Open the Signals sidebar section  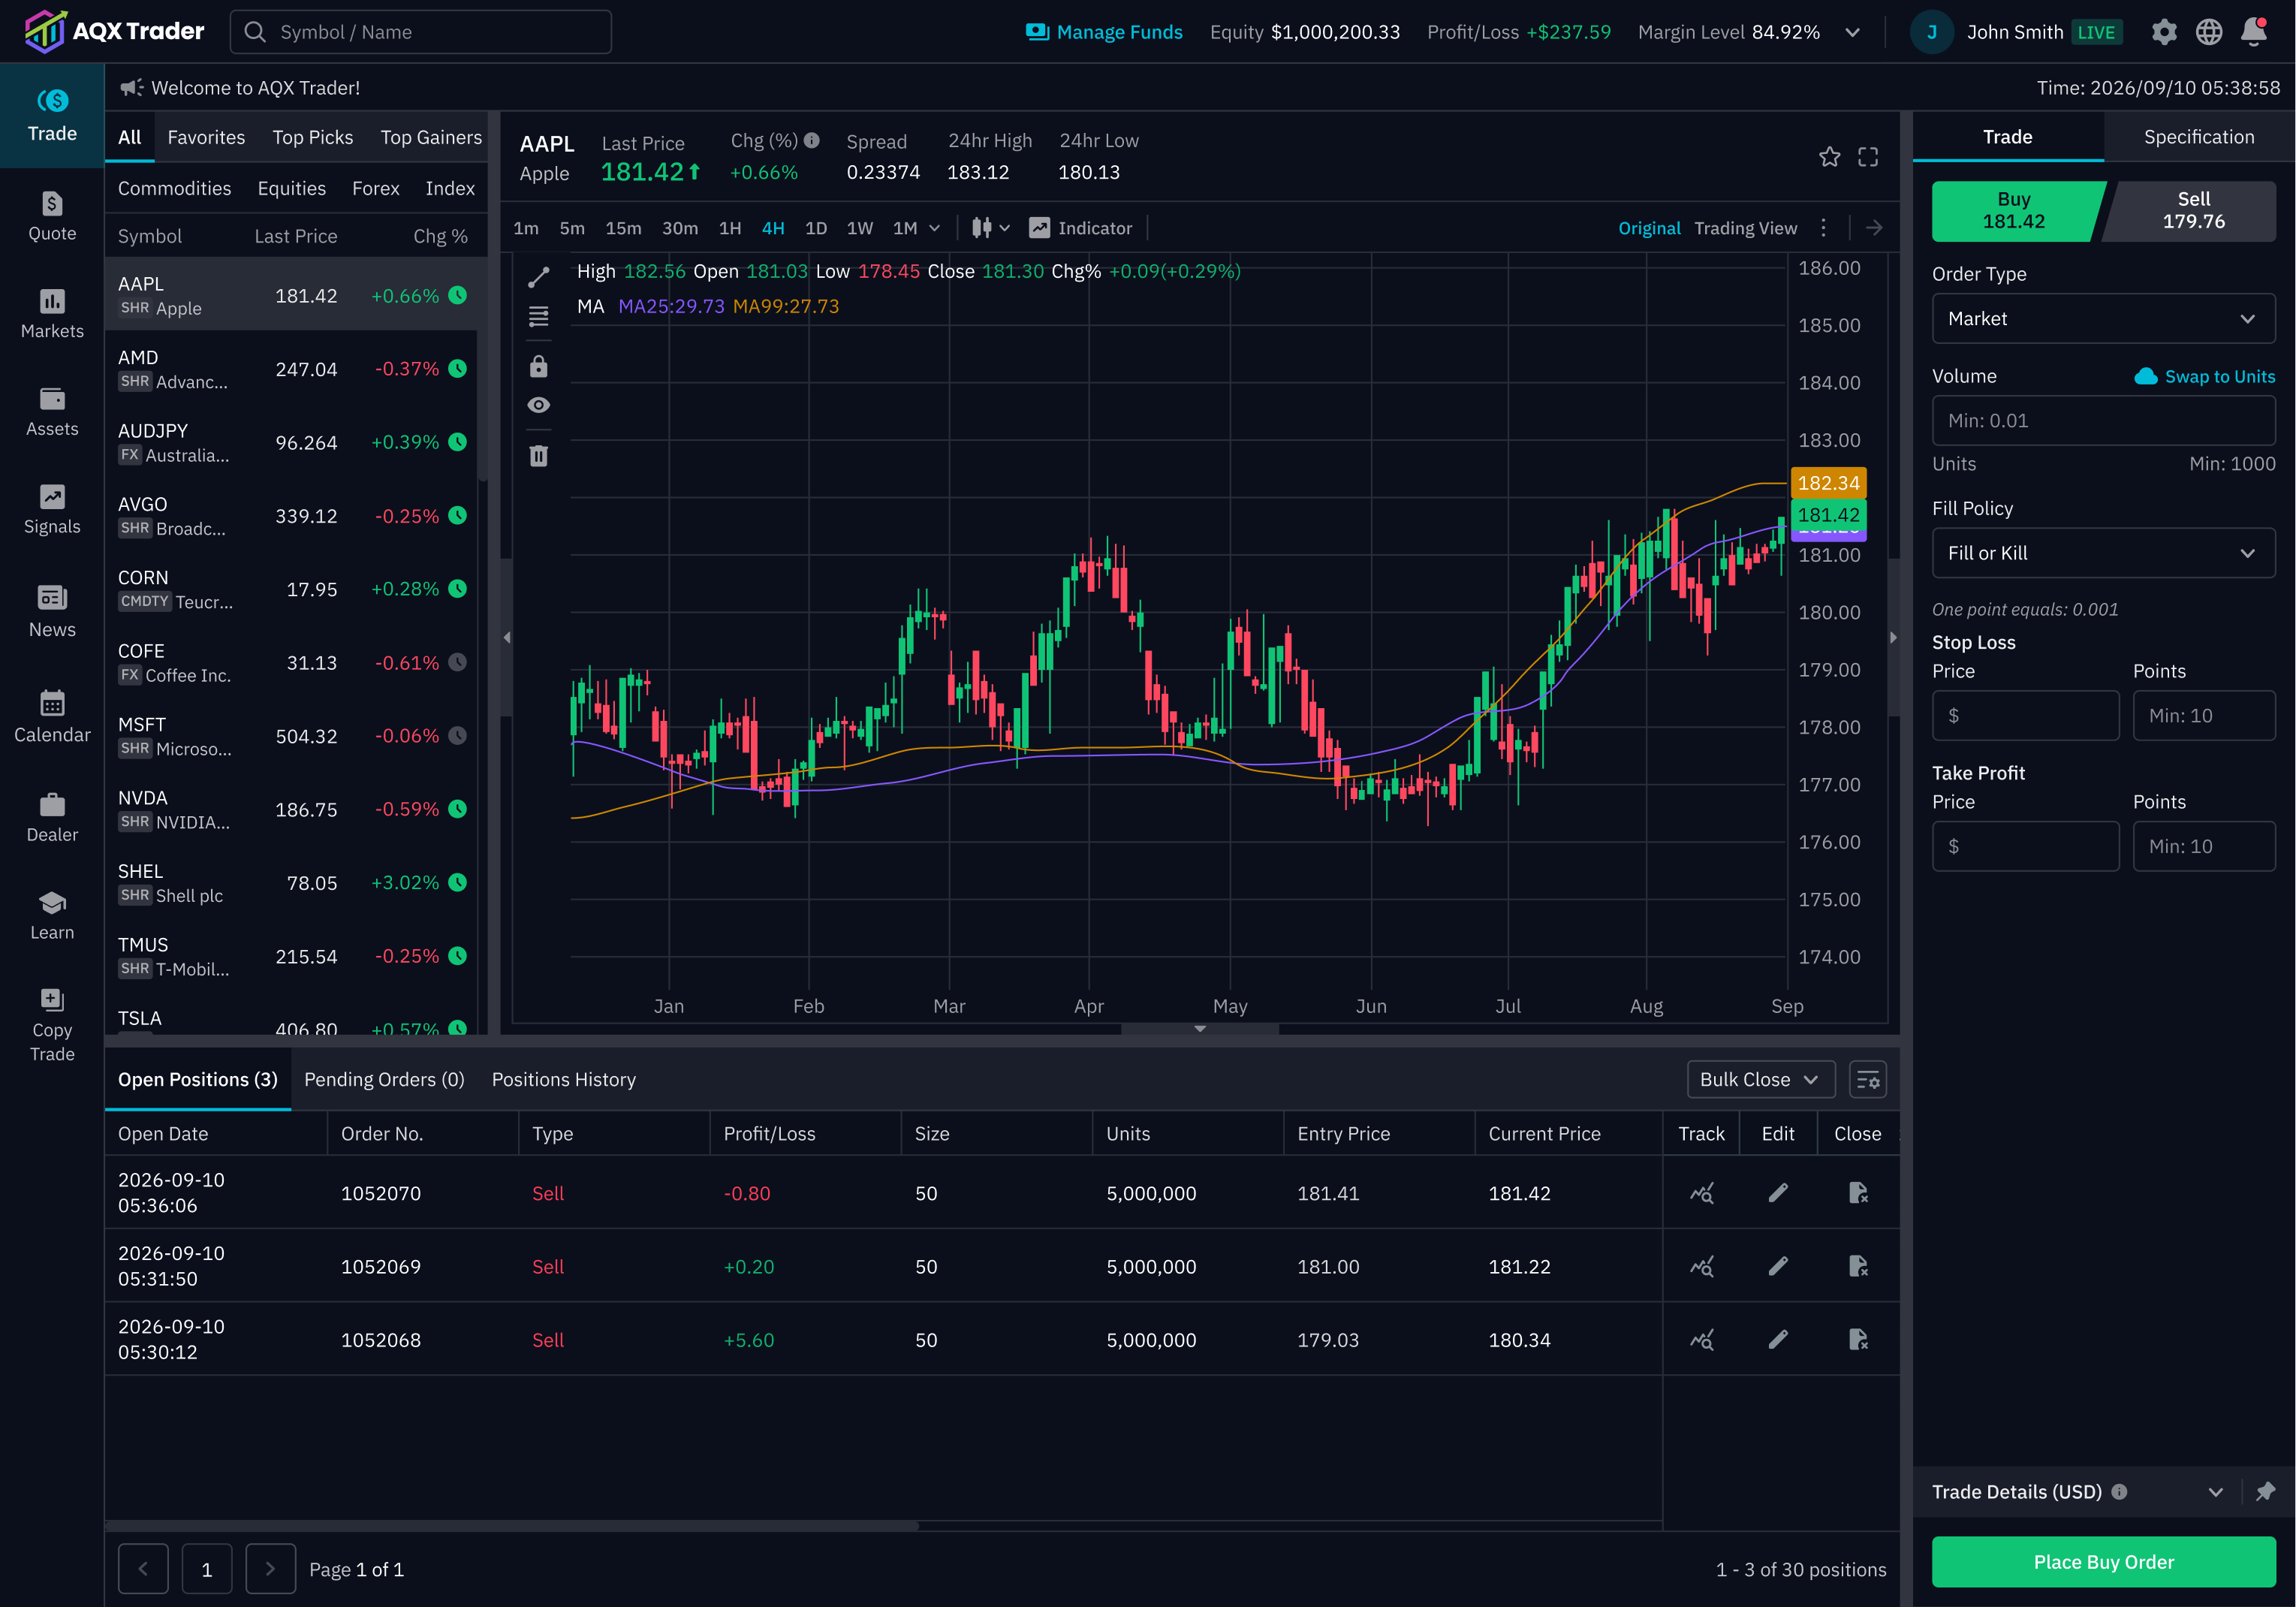click(x=52, y=510)
